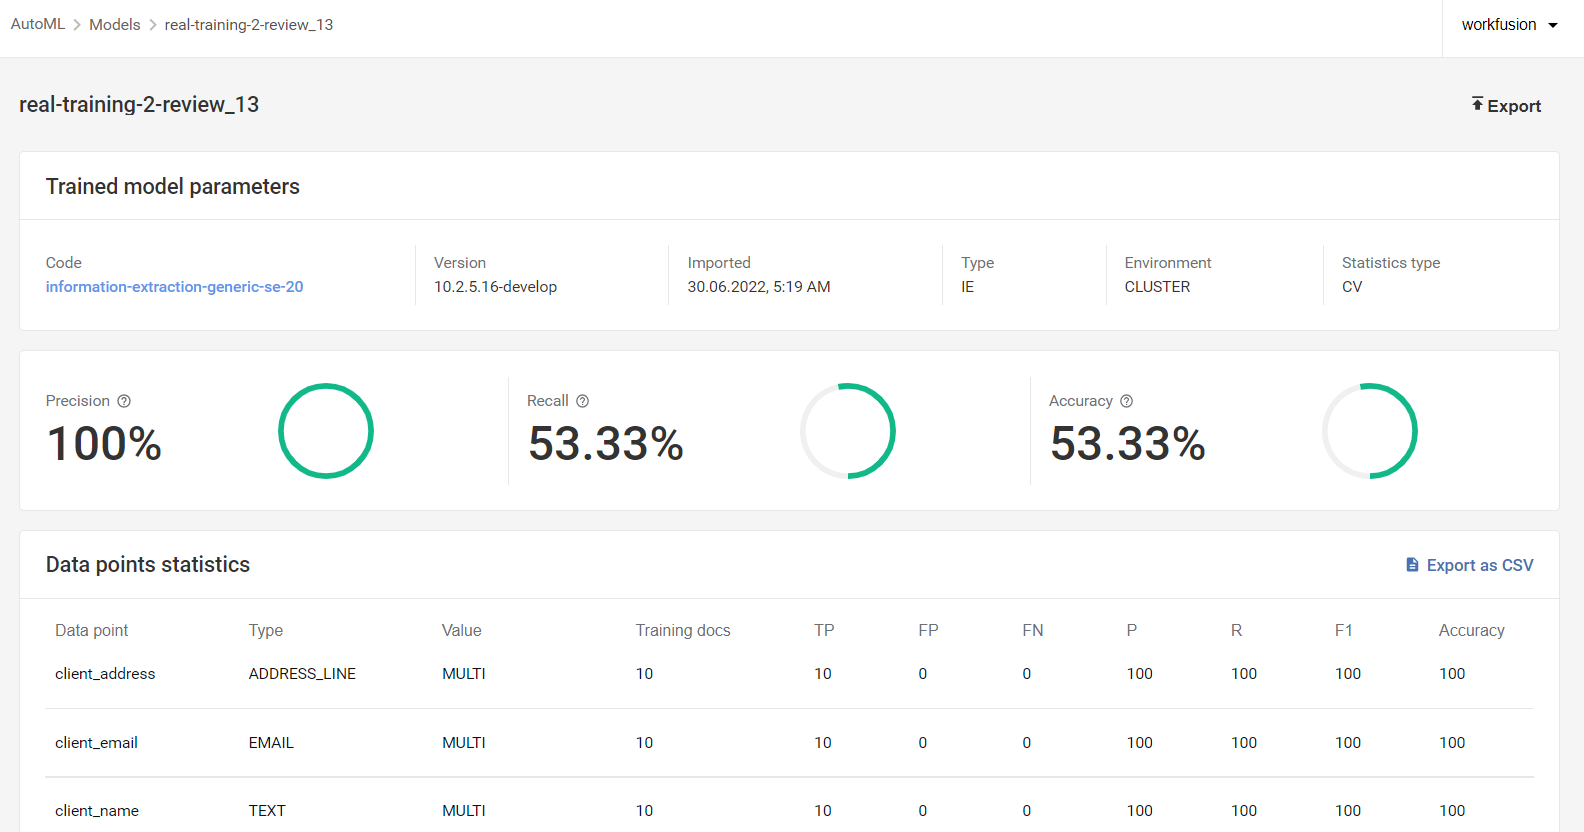1584x832 pixels.
Task: Click the Precision 100% circular gauge
Action: coord(326,431)
